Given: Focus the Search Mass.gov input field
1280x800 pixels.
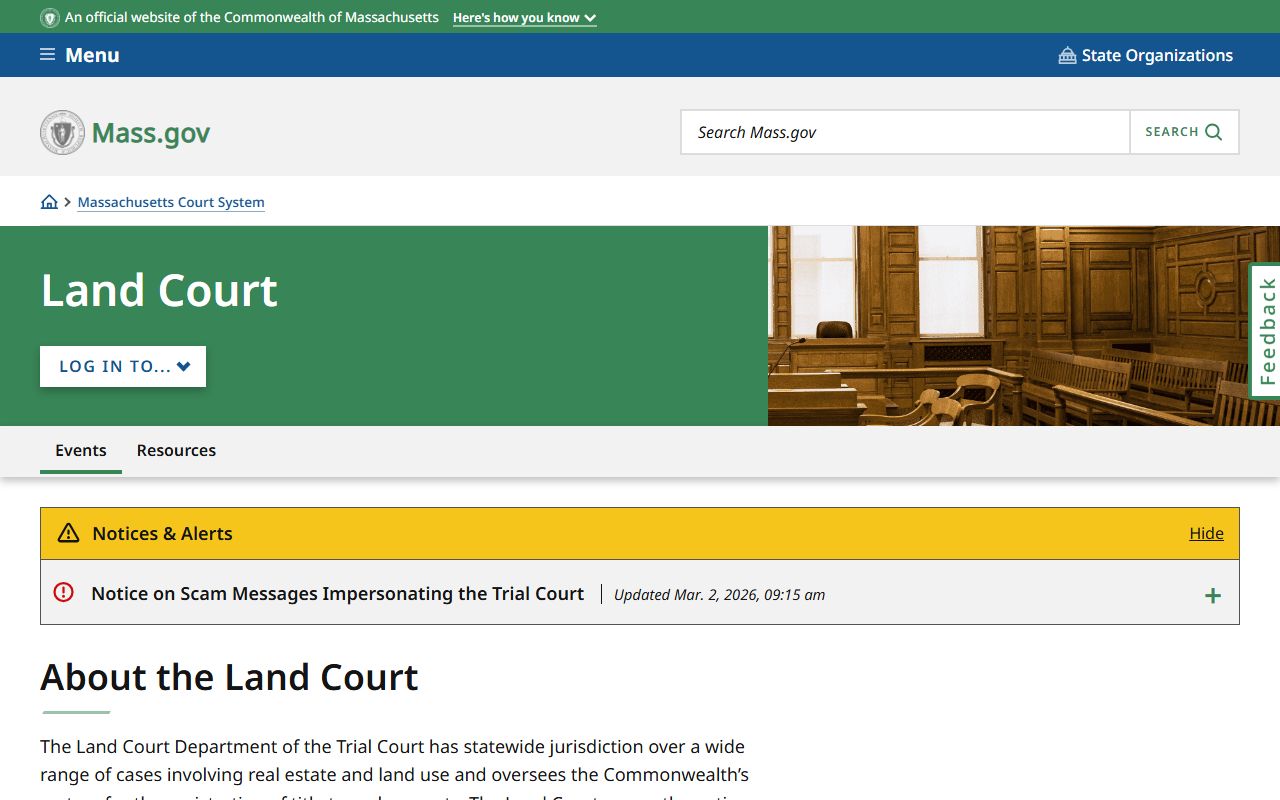Looking at the screenshot, I should 905,132.
